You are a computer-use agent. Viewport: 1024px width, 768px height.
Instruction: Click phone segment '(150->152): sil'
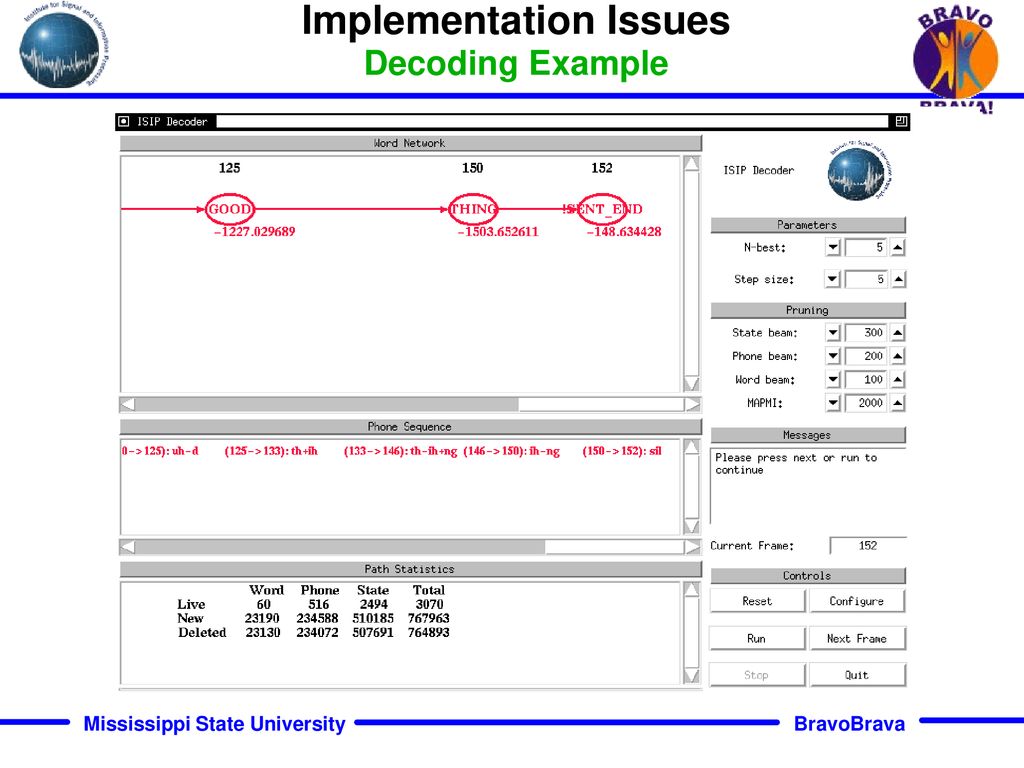tap(622, 451)
